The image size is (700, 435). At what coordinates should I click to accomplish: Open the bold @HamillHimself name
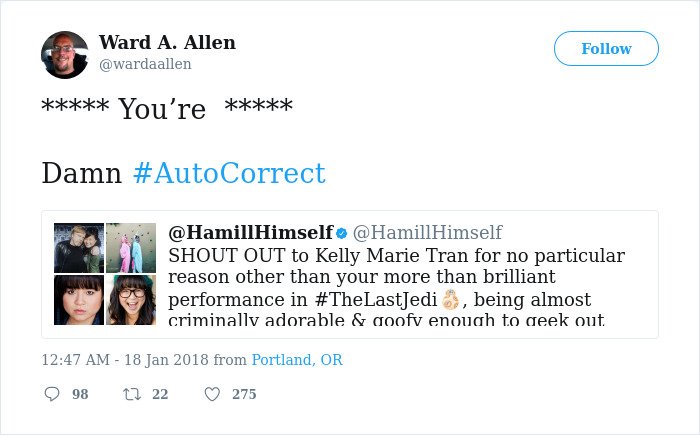coord(251,233)
